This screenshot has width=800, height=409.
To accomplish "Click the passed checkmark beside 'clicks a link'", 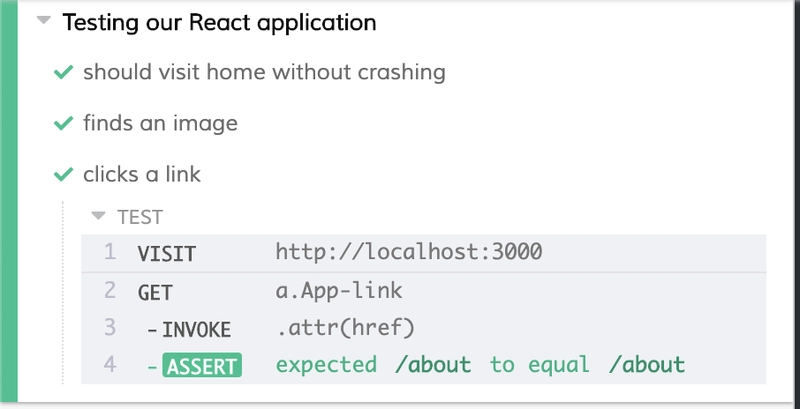I will pyautogui.click(x=64, y=175).
